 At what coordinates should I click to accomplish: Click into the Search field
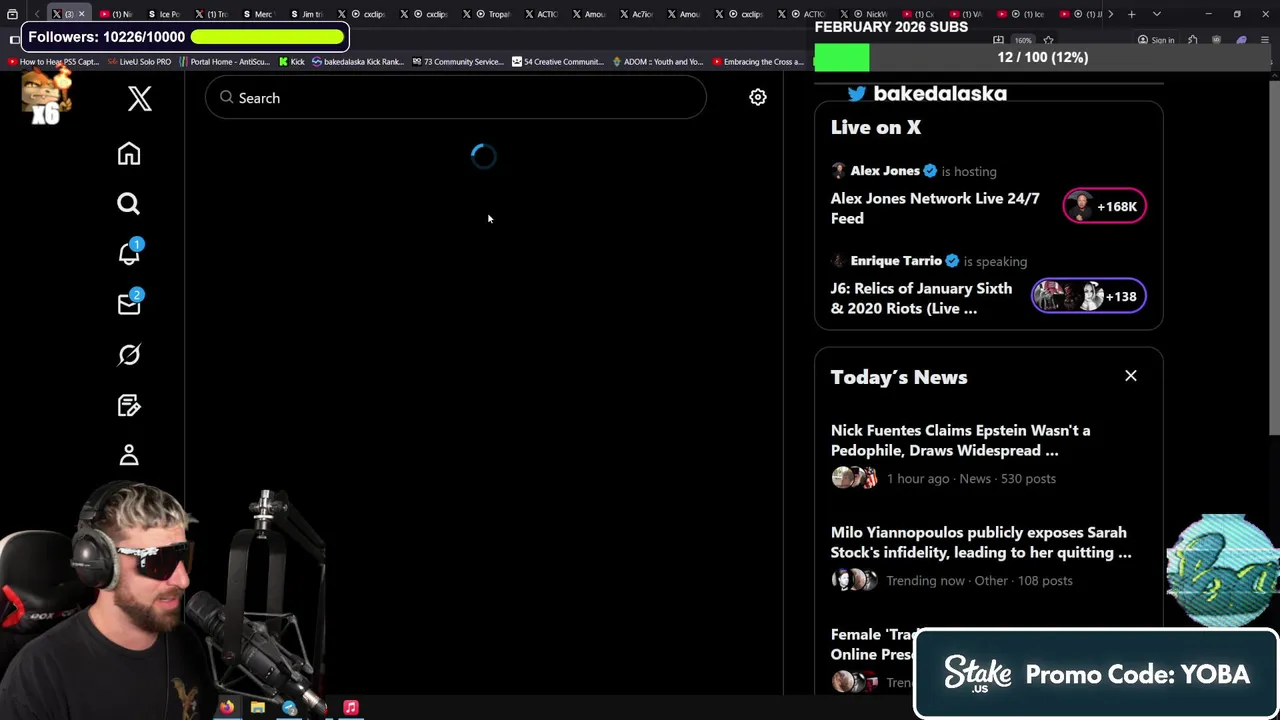tap(456, 98)
